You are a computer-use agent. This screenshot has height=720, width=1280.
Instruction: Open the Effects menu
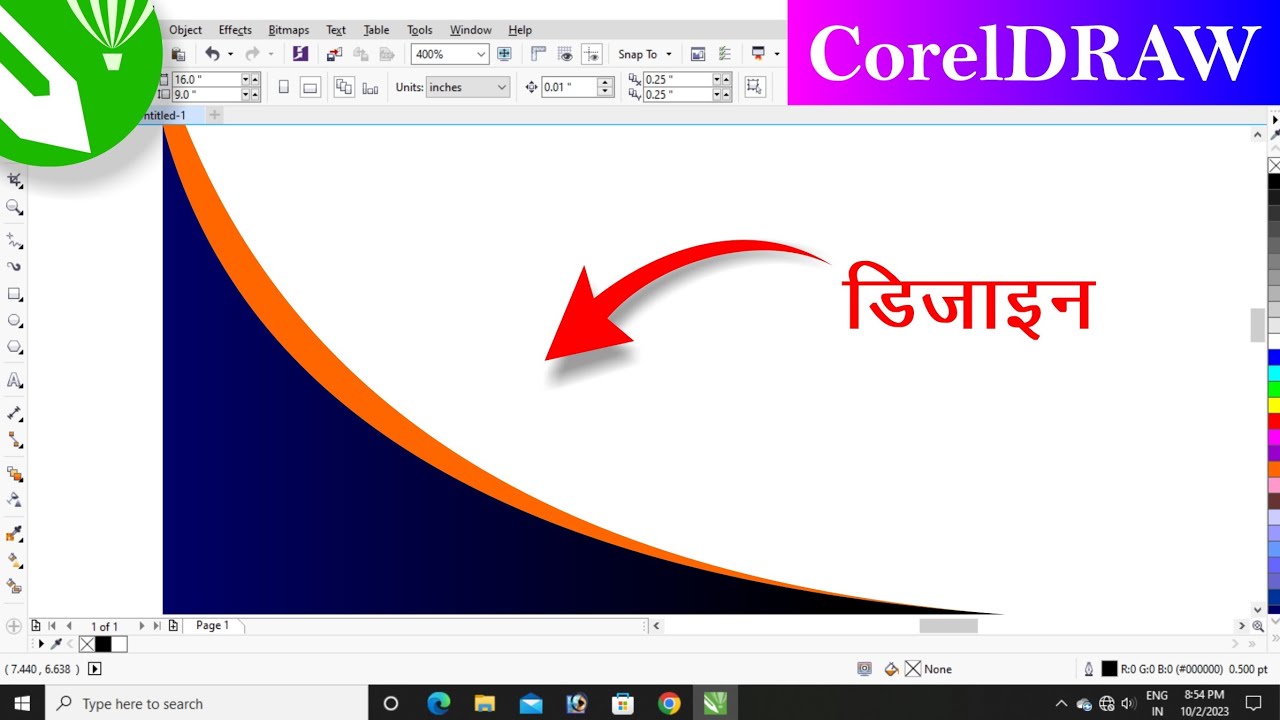click(x=235, y=30)
